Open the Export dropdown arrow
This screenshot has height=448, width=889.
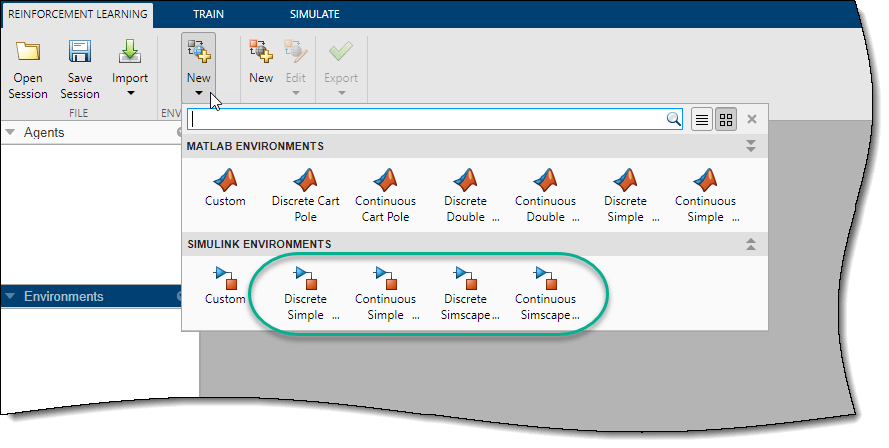[x=341, y=93]
